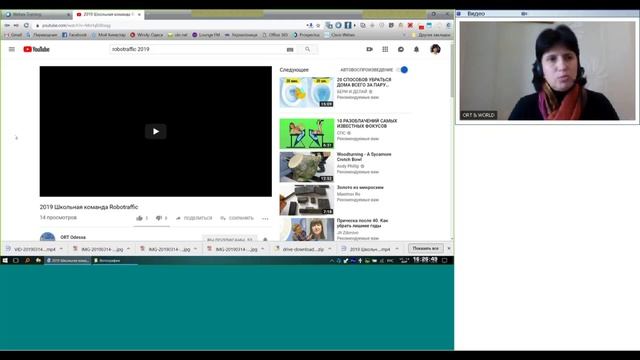Go to the YouTube home logo
Viewport: 640px width, 360px height.
click(x=36, y=49)
